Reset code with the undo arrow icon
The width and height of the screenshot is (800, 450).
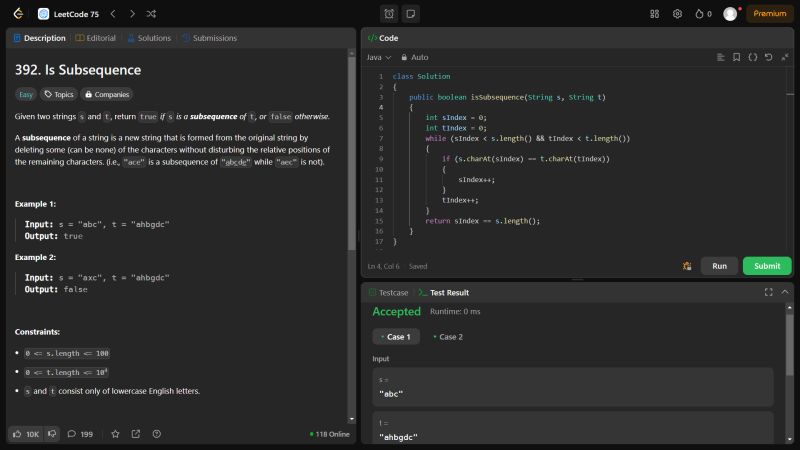[768, 57]
